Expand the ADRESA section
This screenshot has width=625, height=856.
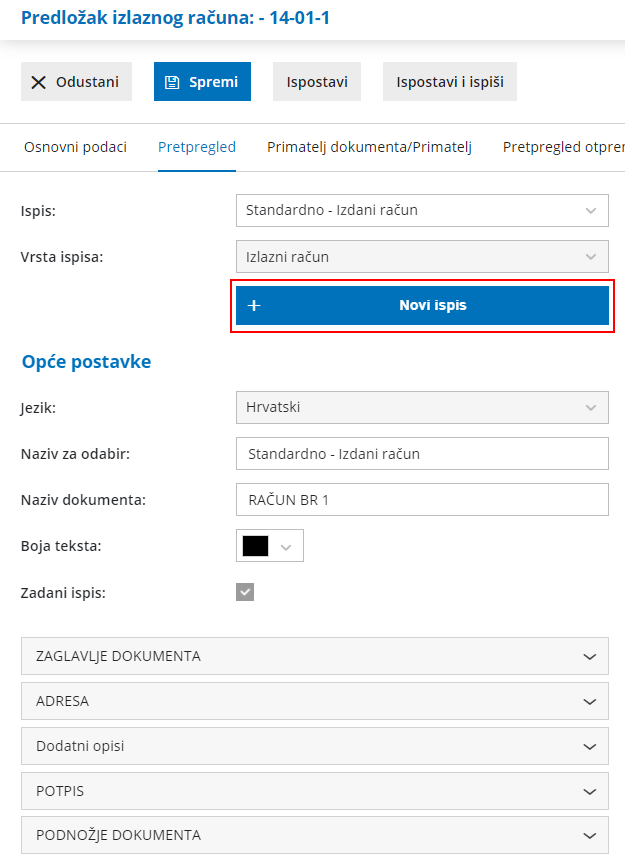click(314, 701)
